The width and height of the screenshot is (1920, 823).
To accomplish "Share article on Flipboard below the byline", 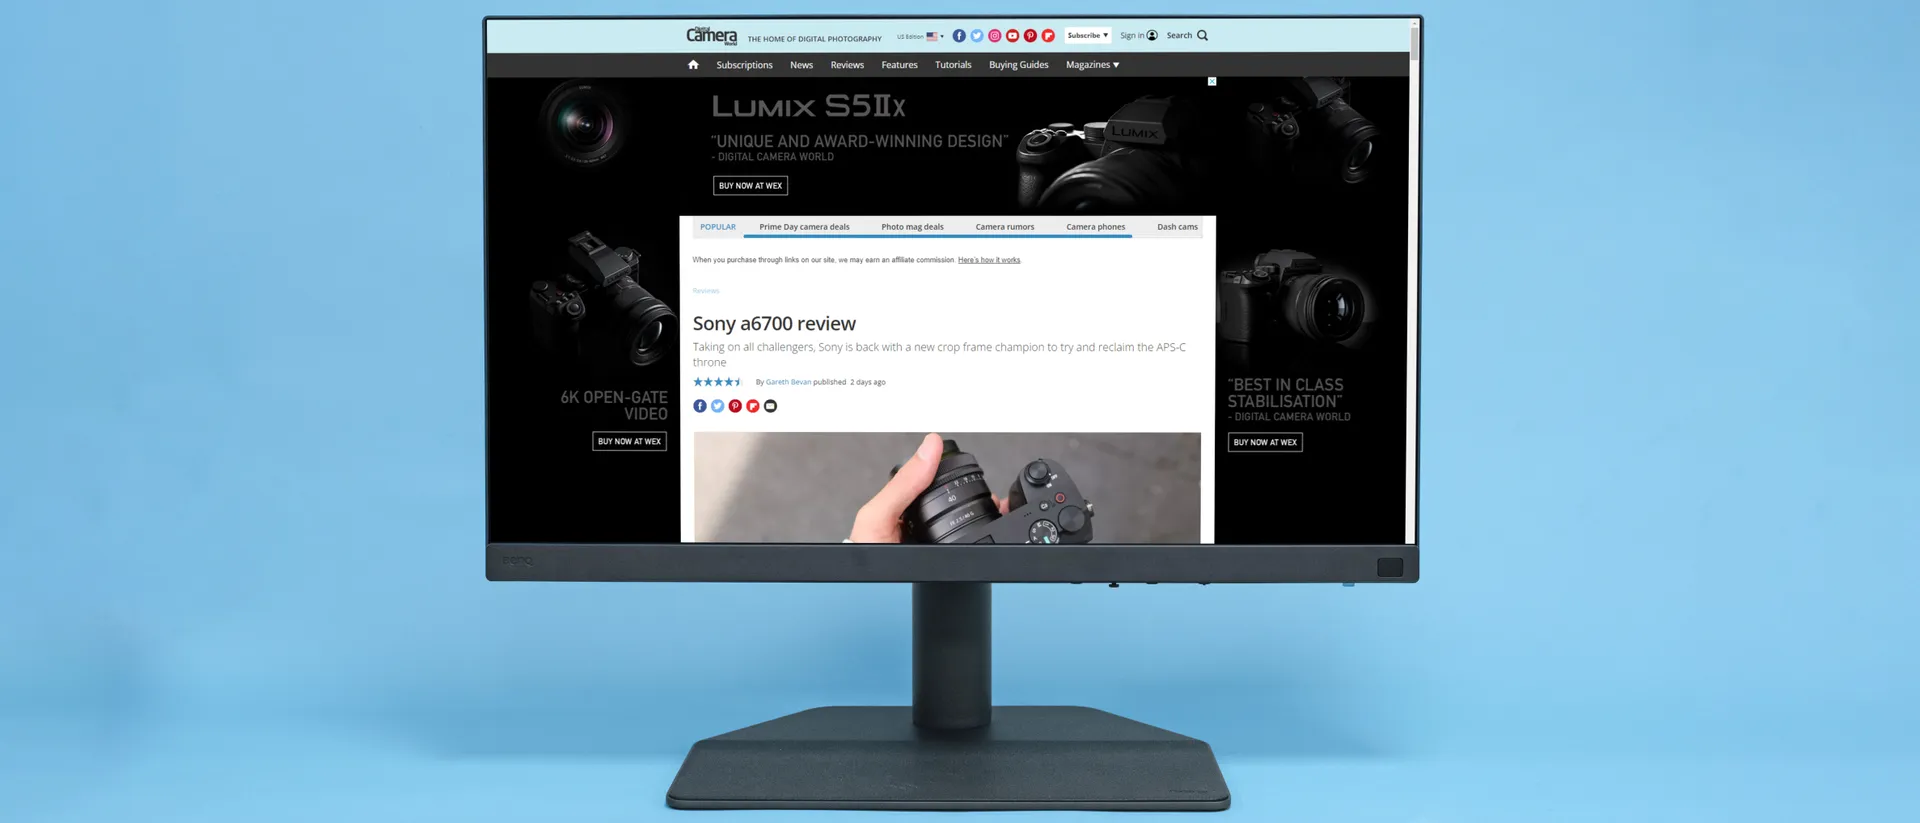I will pyautogui.click(x=752, y=406).
